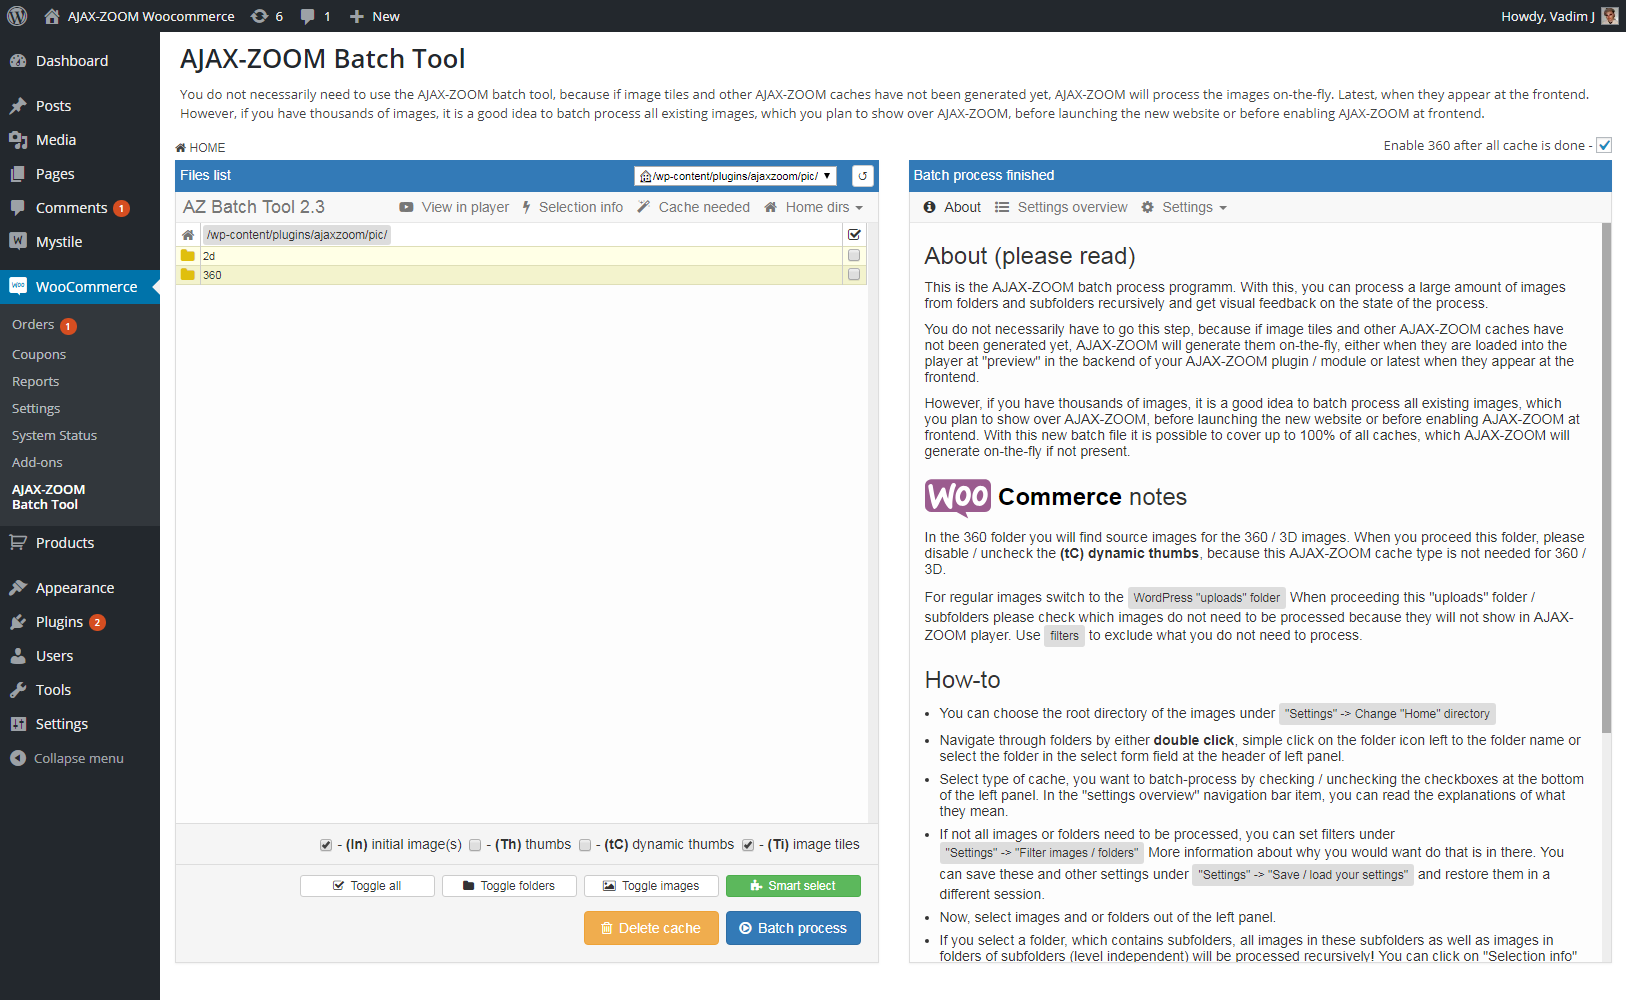Viewport: 1626px width, 1000px height.
Task: Expand the Home dirs dropdown
Action: [813, 207]
